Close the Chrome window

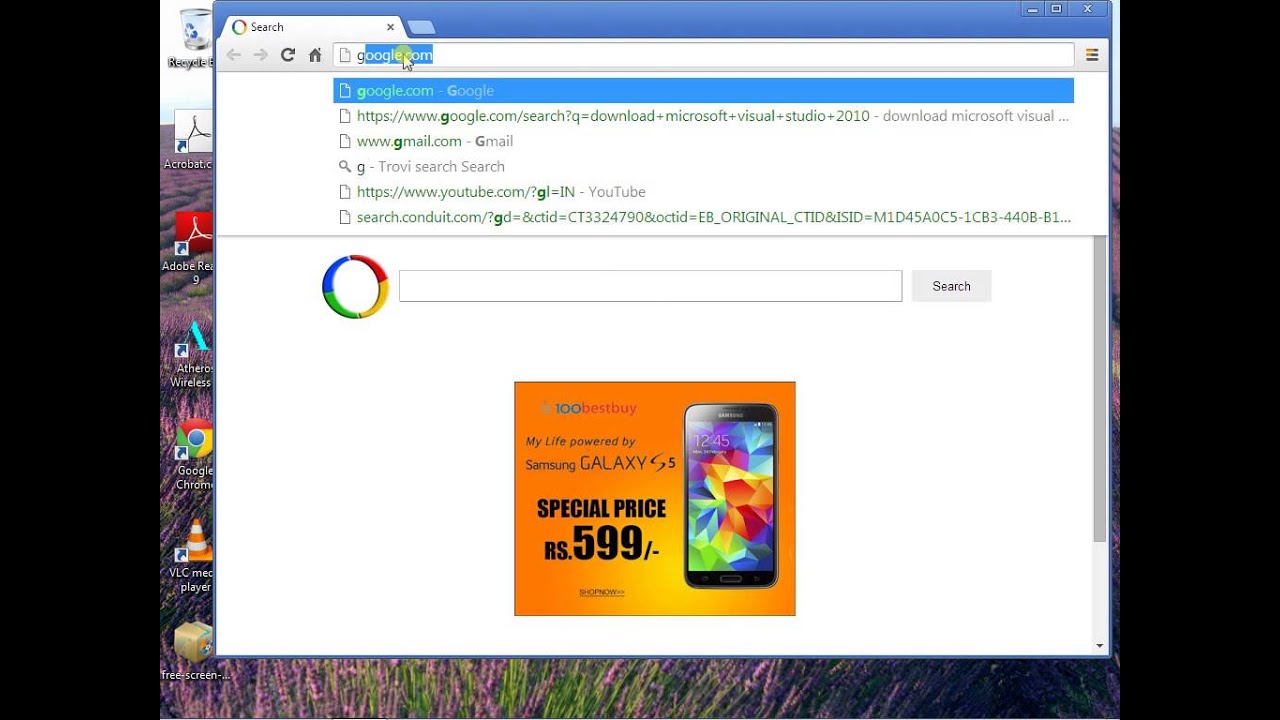[1089, 9]
